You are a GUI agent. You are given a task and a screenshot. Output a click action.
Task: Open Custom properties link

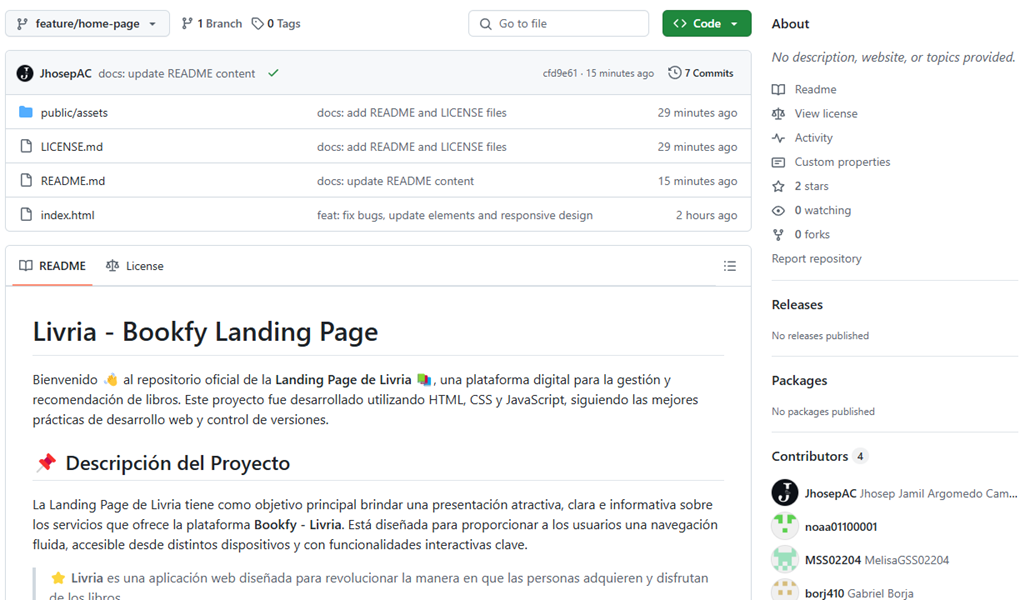(x=842, y=162)
